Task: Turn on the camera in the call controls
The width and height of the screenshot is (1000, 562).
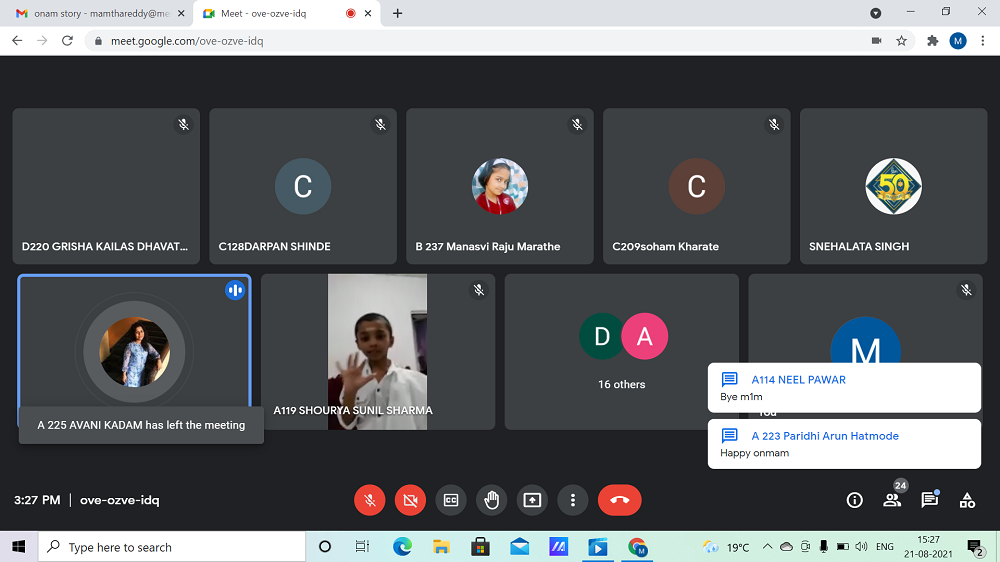Action: (x=410, y=500)
